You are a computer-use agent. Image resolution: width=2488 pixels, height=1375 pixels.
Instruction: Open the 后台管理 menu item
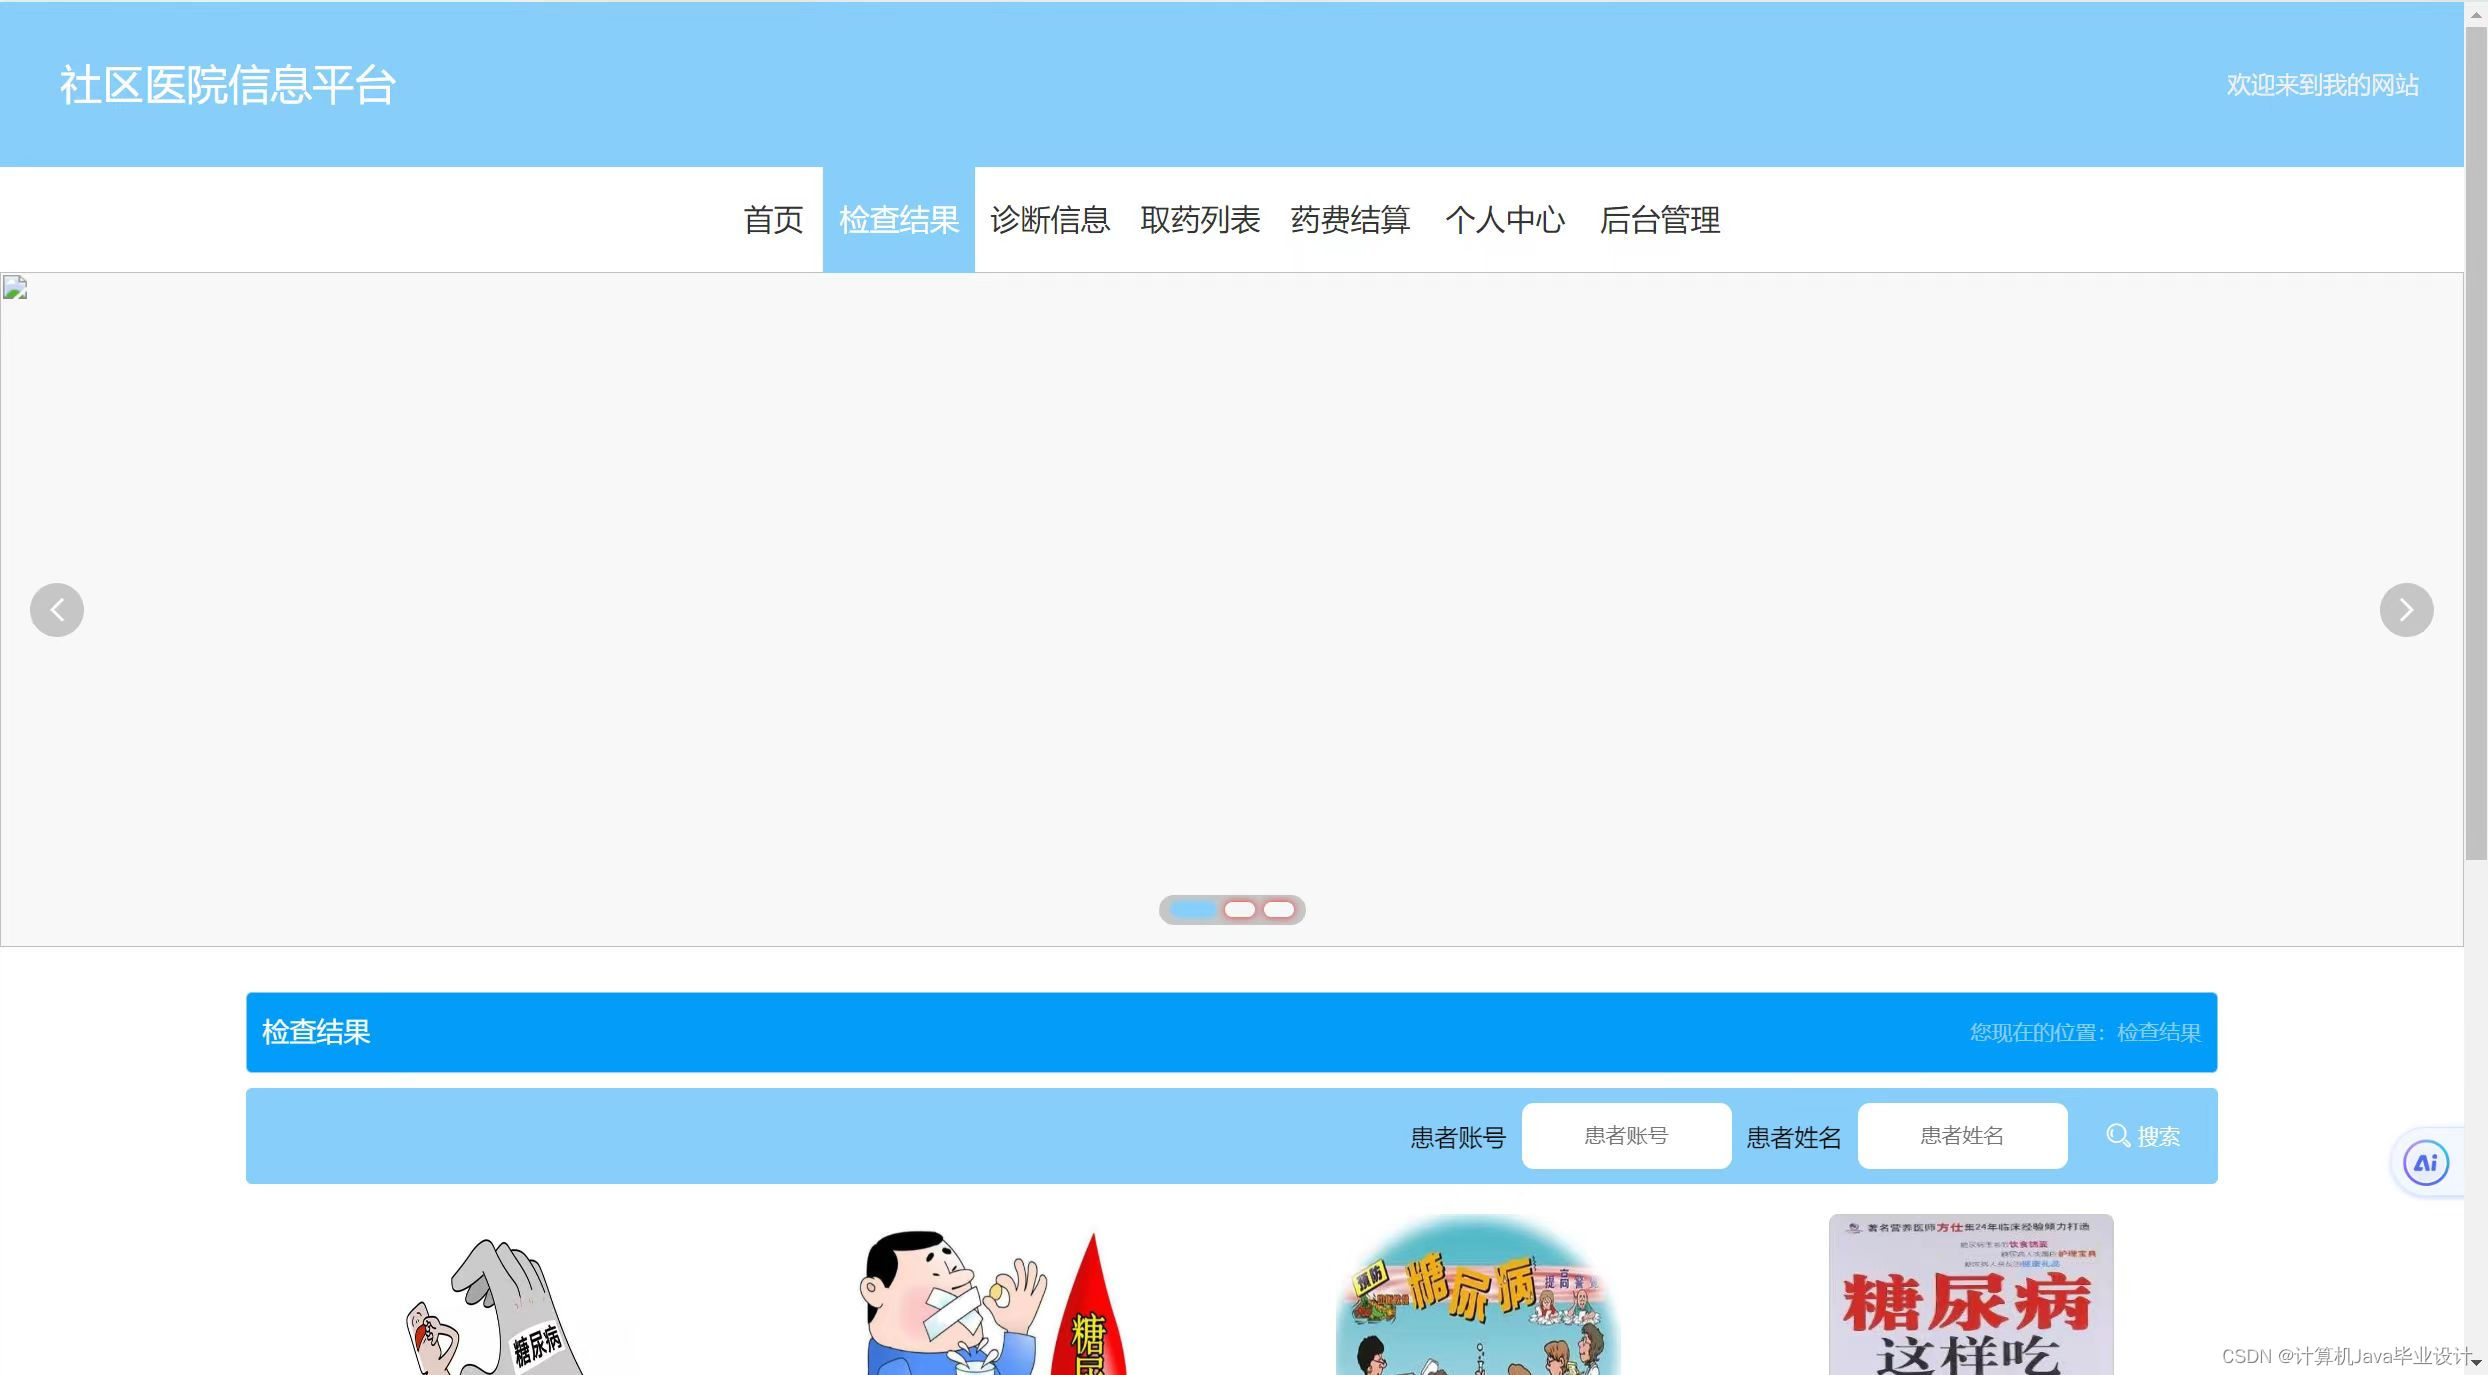point(1659,220)
